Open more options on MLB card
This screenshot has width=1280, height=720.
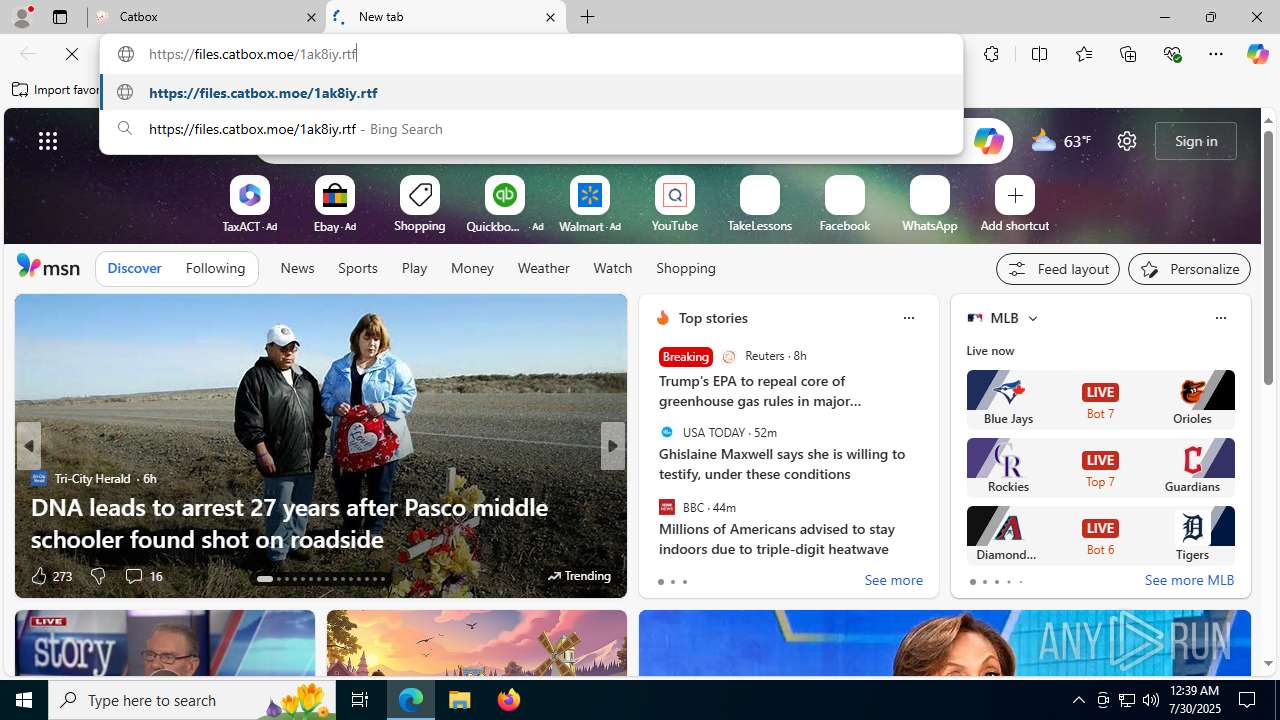tap(1220, 318)
